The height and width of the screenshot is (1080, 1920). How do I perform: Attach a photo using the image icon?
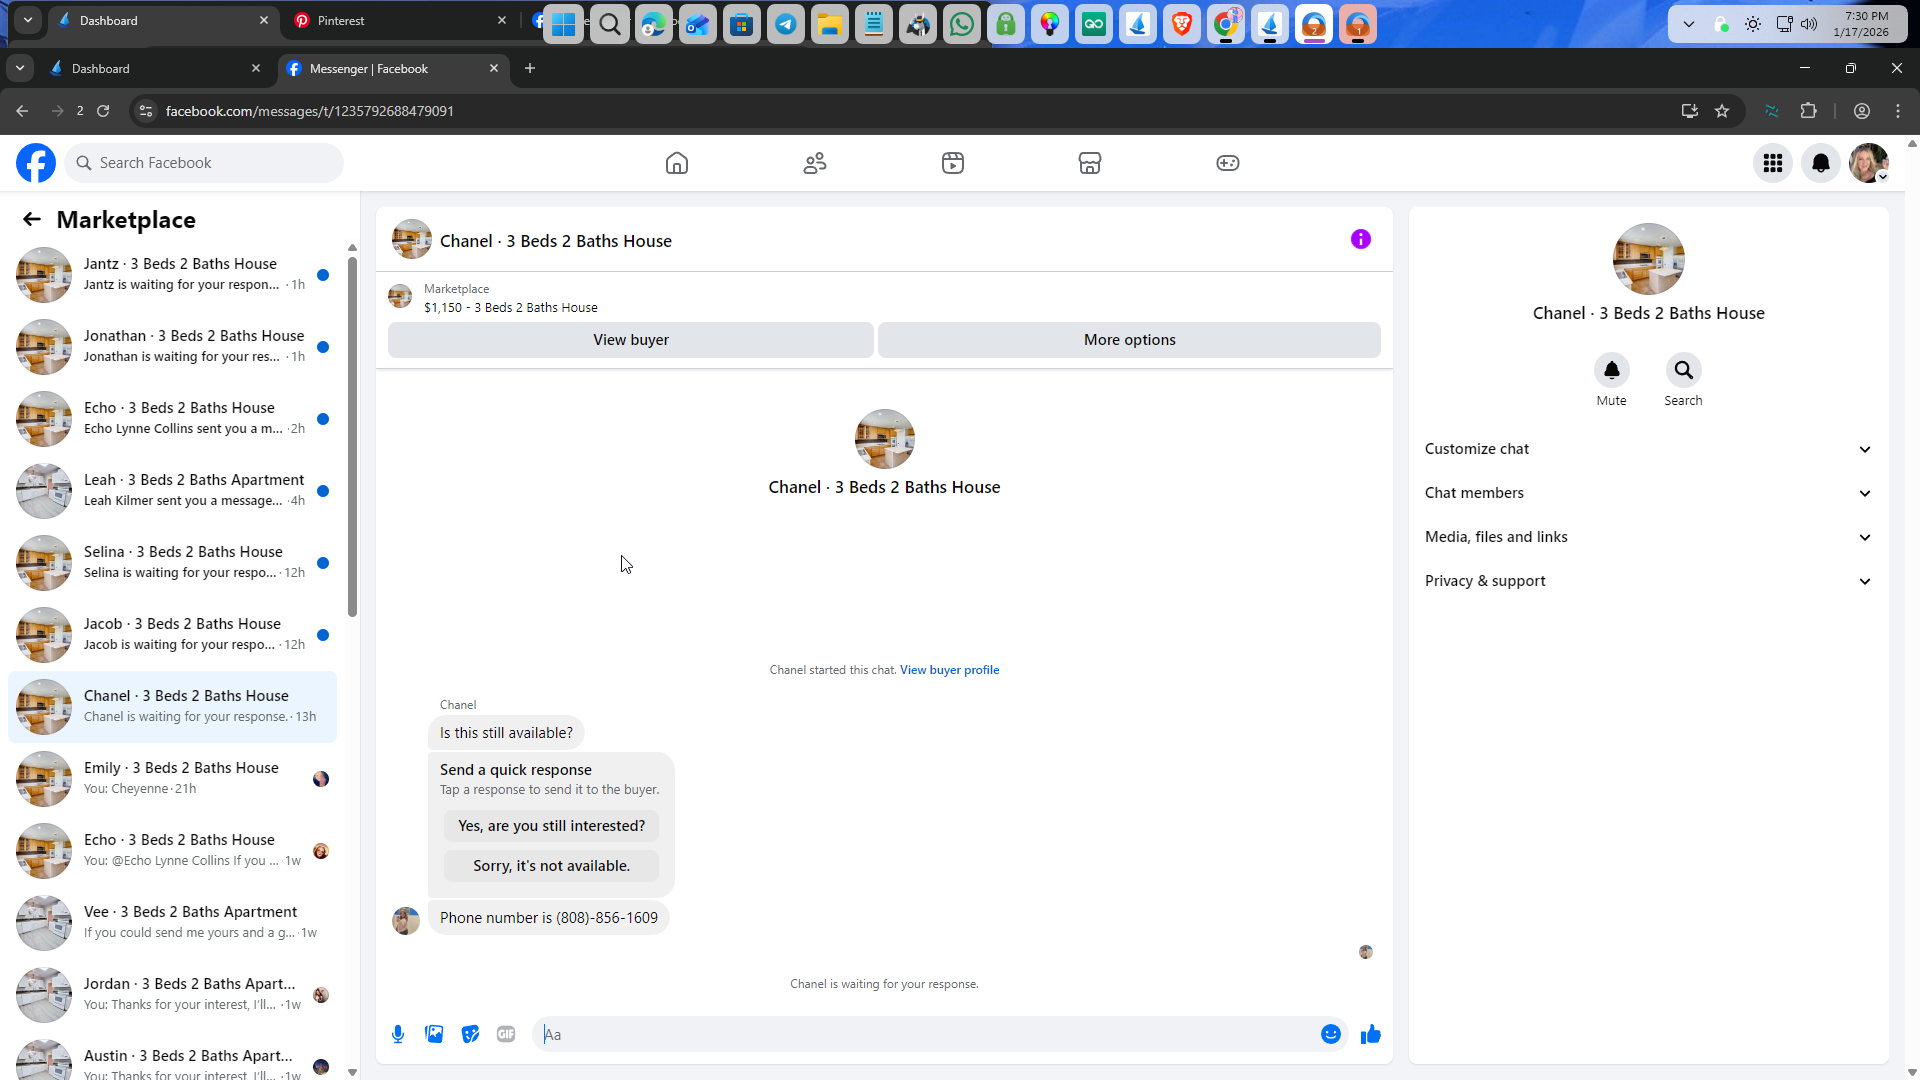434,1034
